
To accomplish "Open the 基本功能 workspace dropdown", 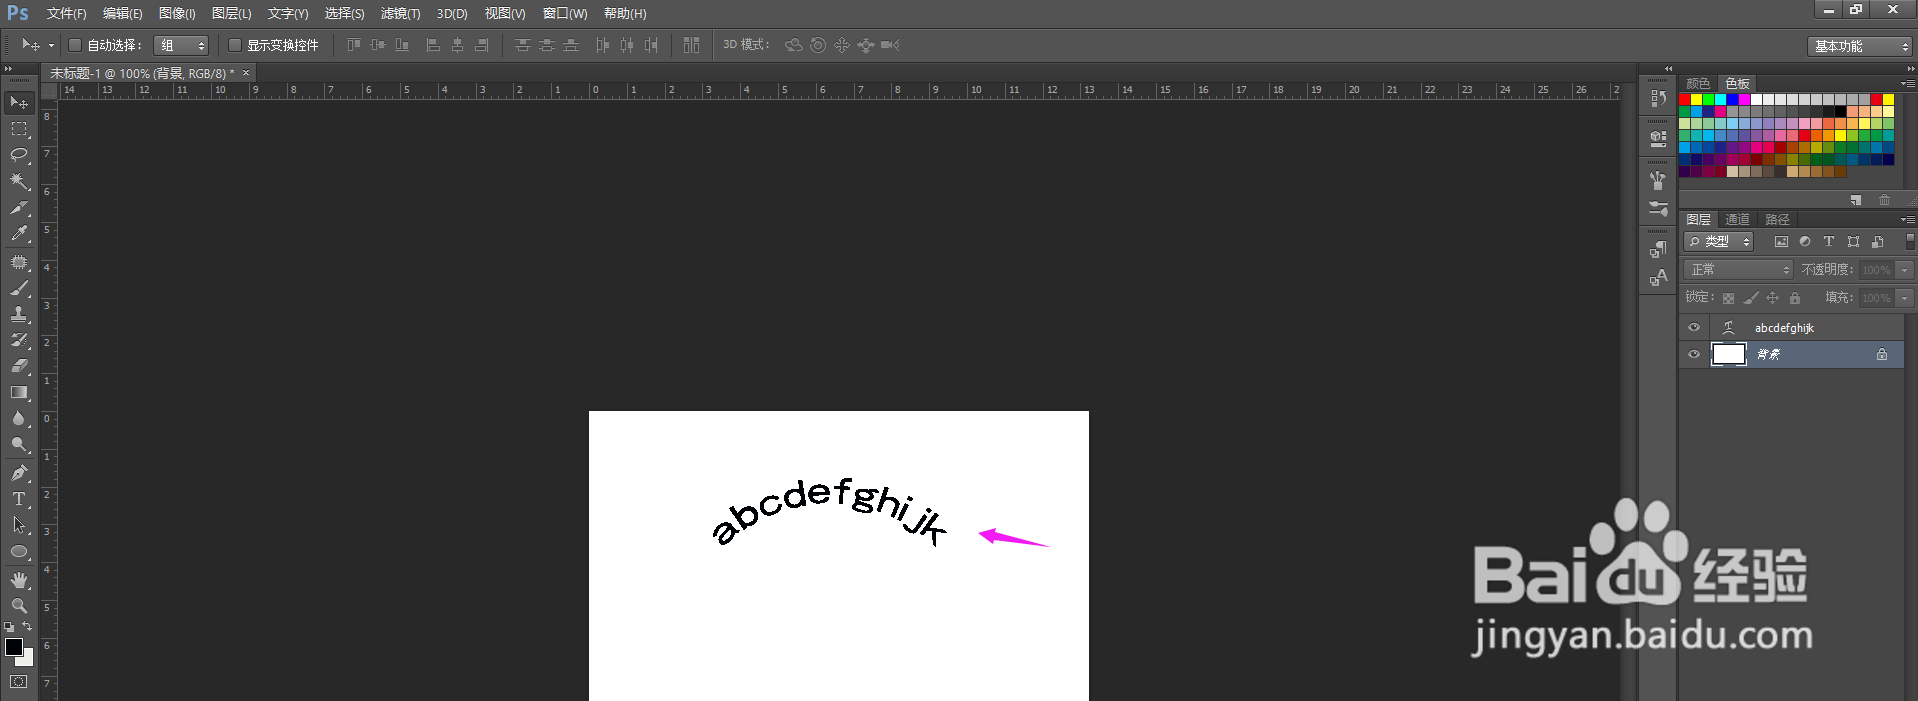I will point(1859,46).
